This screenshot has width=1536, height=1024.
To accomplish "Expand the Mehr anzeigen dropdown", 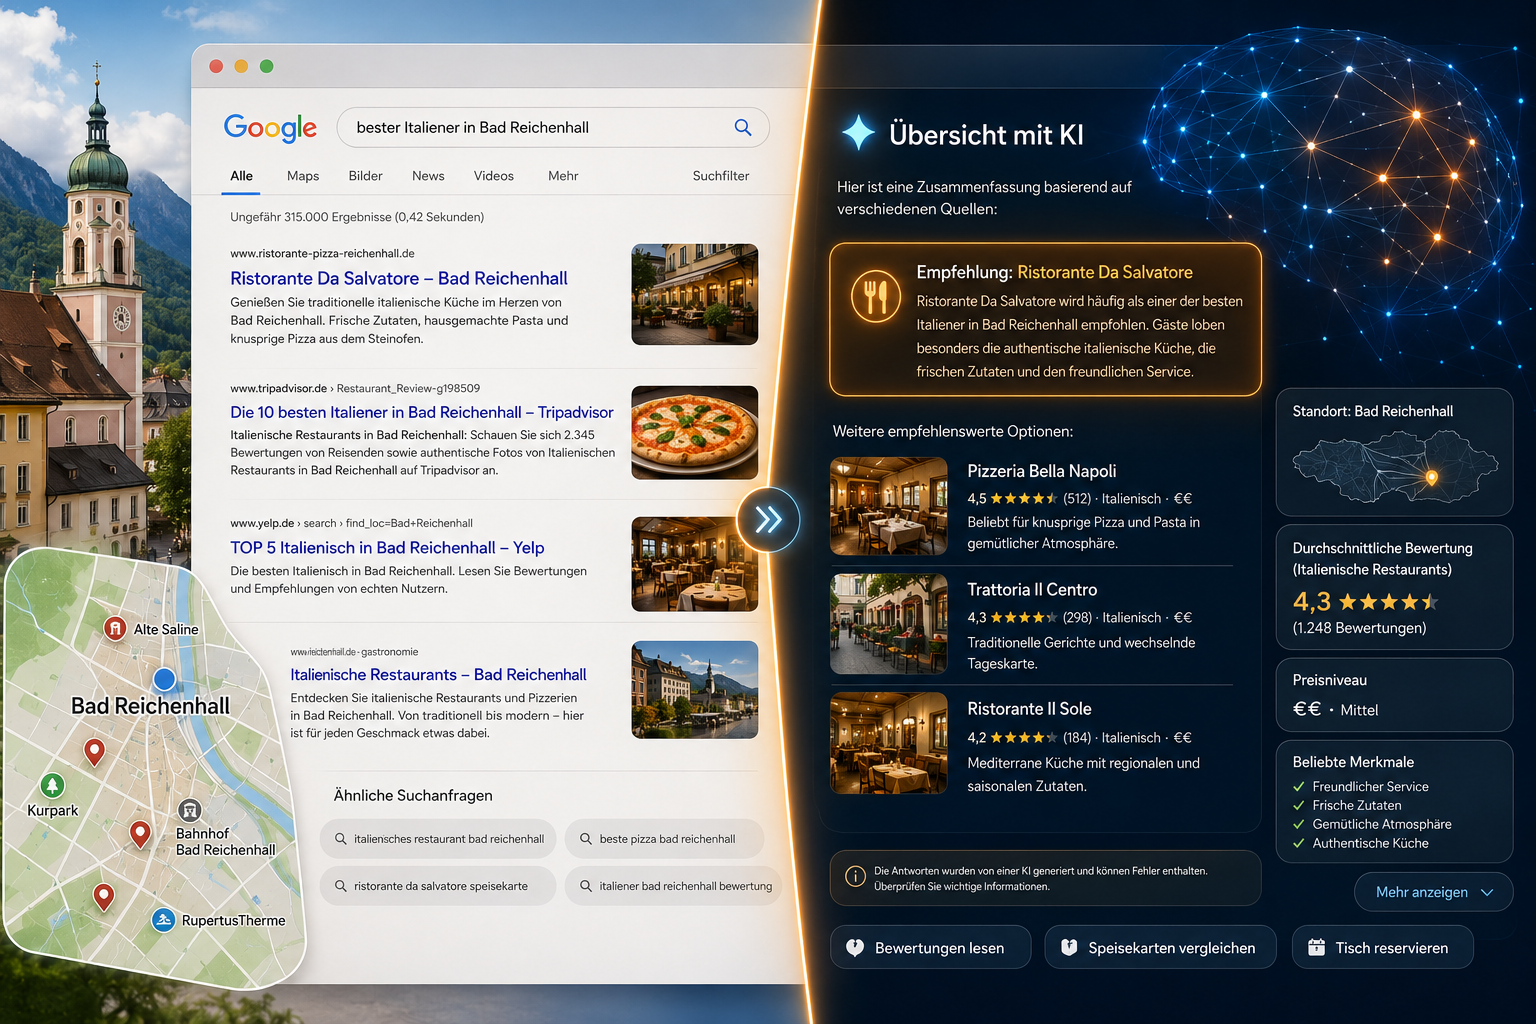I will (x=1434, y=892).
